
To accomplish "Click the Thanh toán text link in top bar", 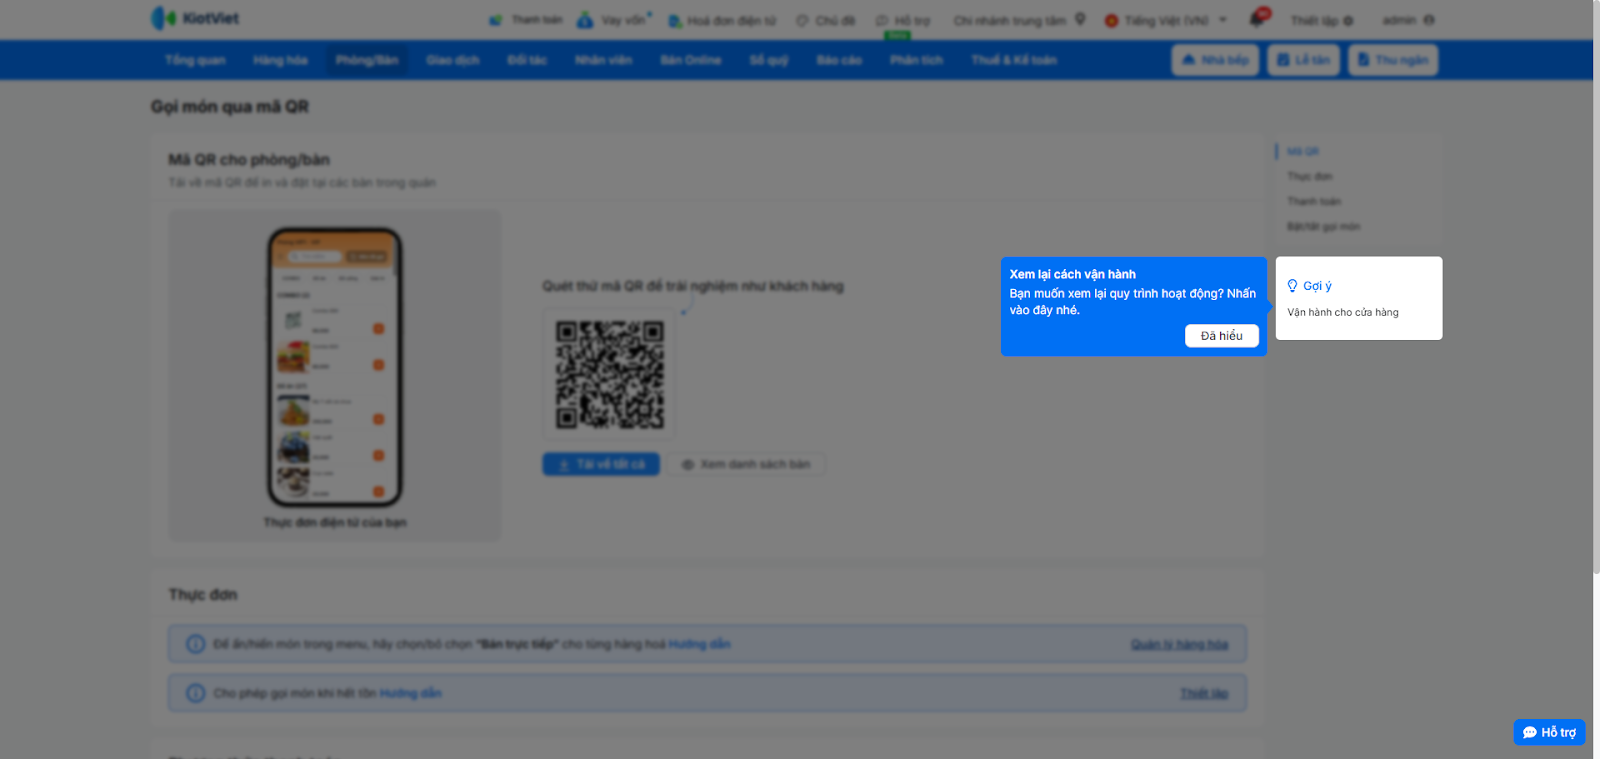I will tap(537, 20).
